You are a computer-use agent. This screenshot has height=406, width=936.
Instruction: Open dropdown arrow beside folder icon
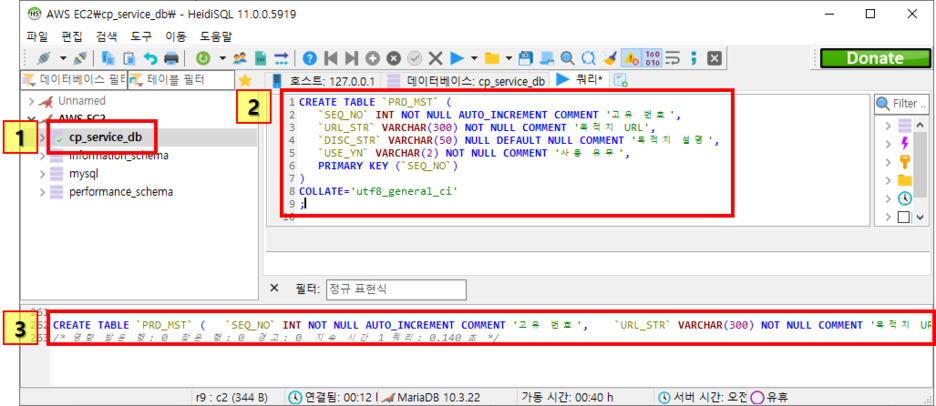point(509,58)
